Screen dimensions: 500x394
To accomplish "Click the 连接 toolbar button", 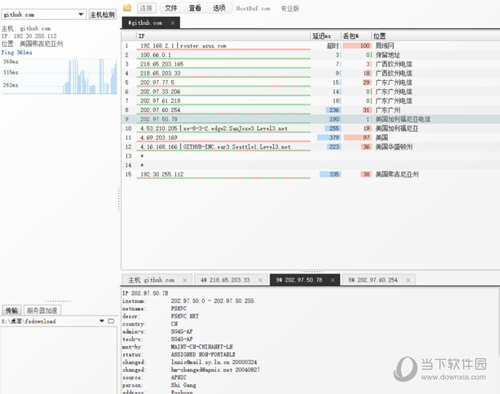I will click(147, 8).
